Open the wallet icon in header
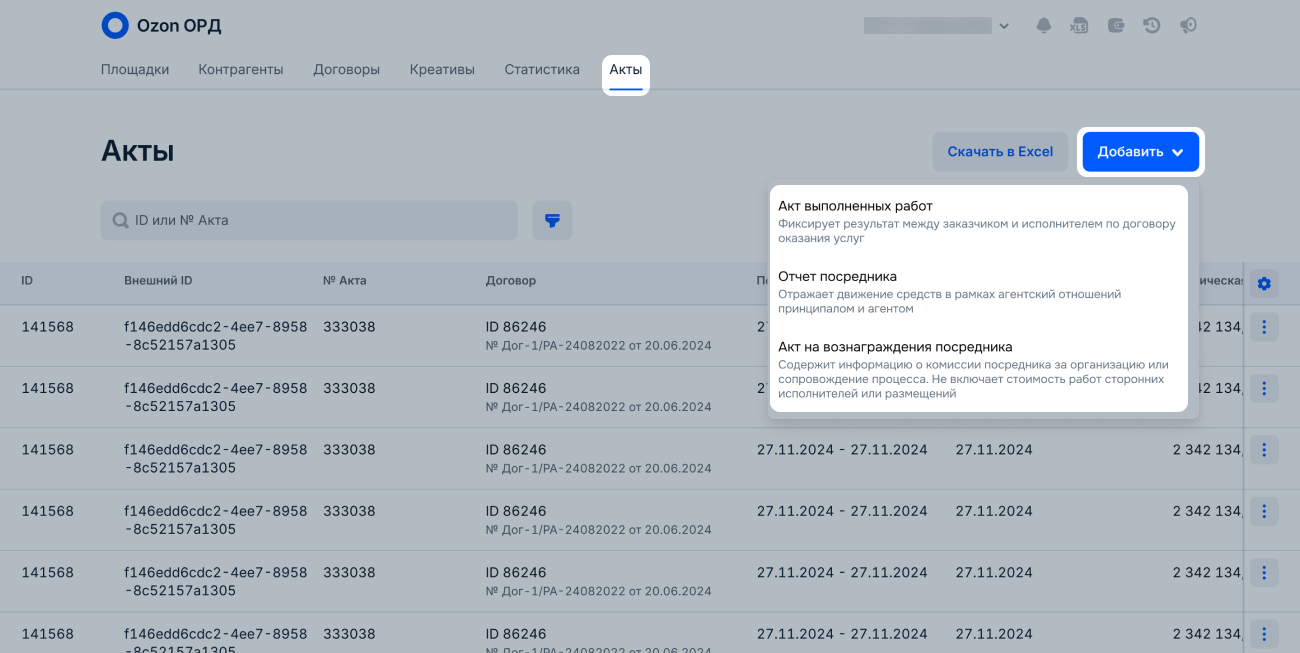1300x653 pixels. pos(1116,26)
